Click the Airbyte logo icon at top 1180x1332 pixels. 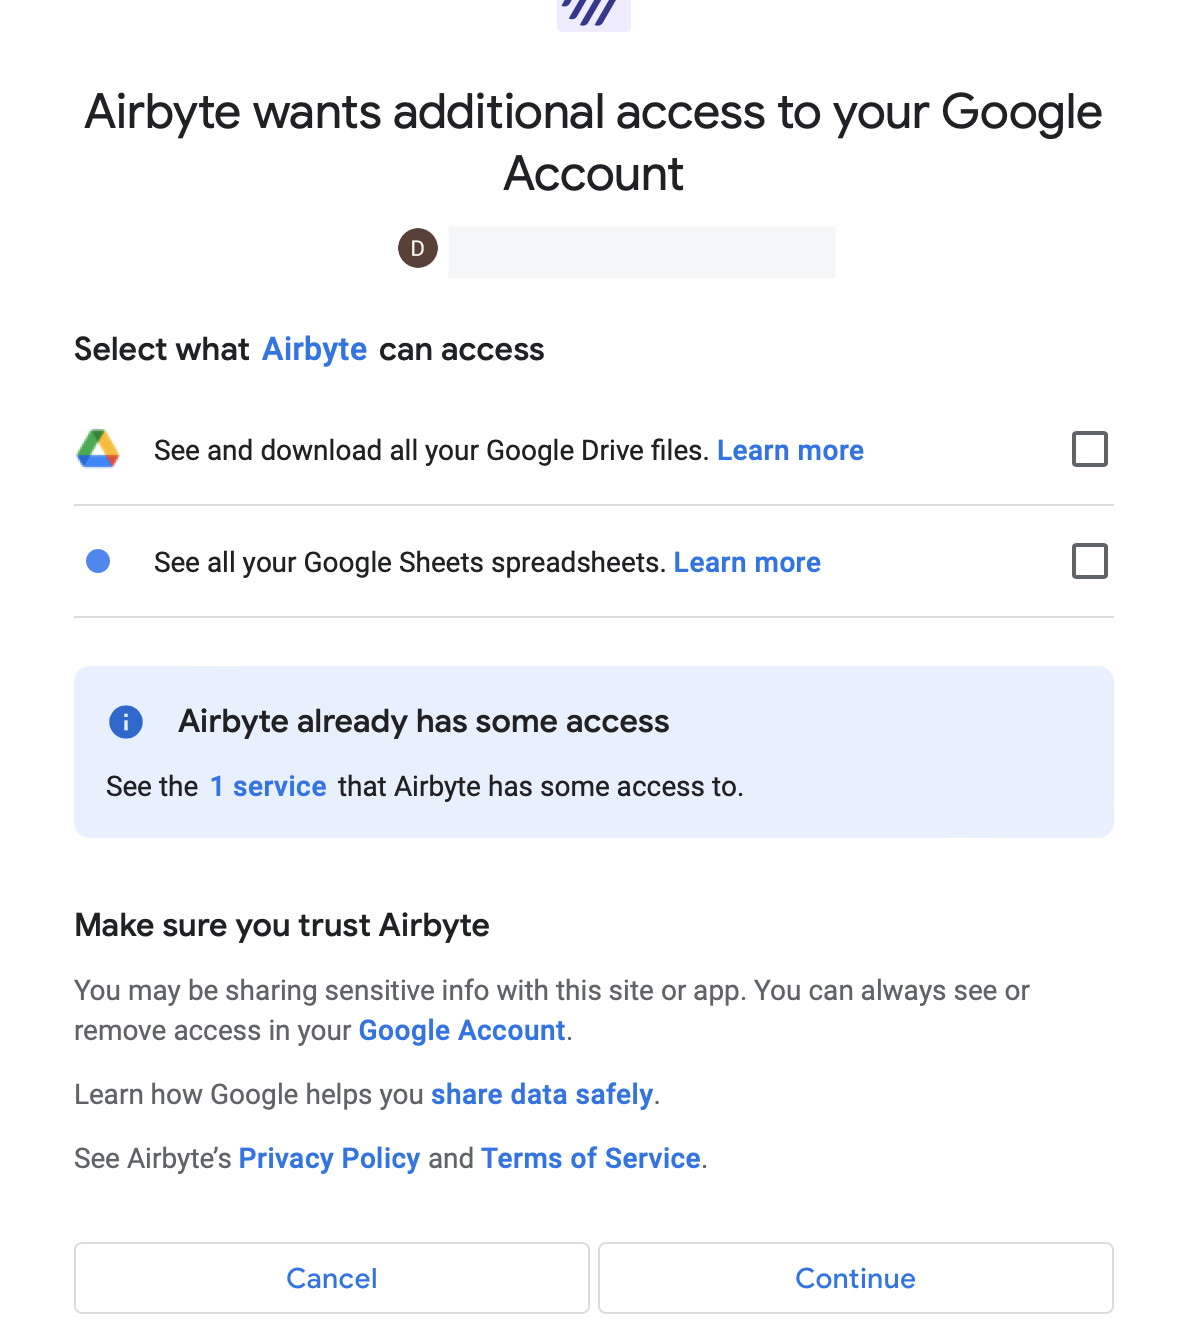point(594,14)
